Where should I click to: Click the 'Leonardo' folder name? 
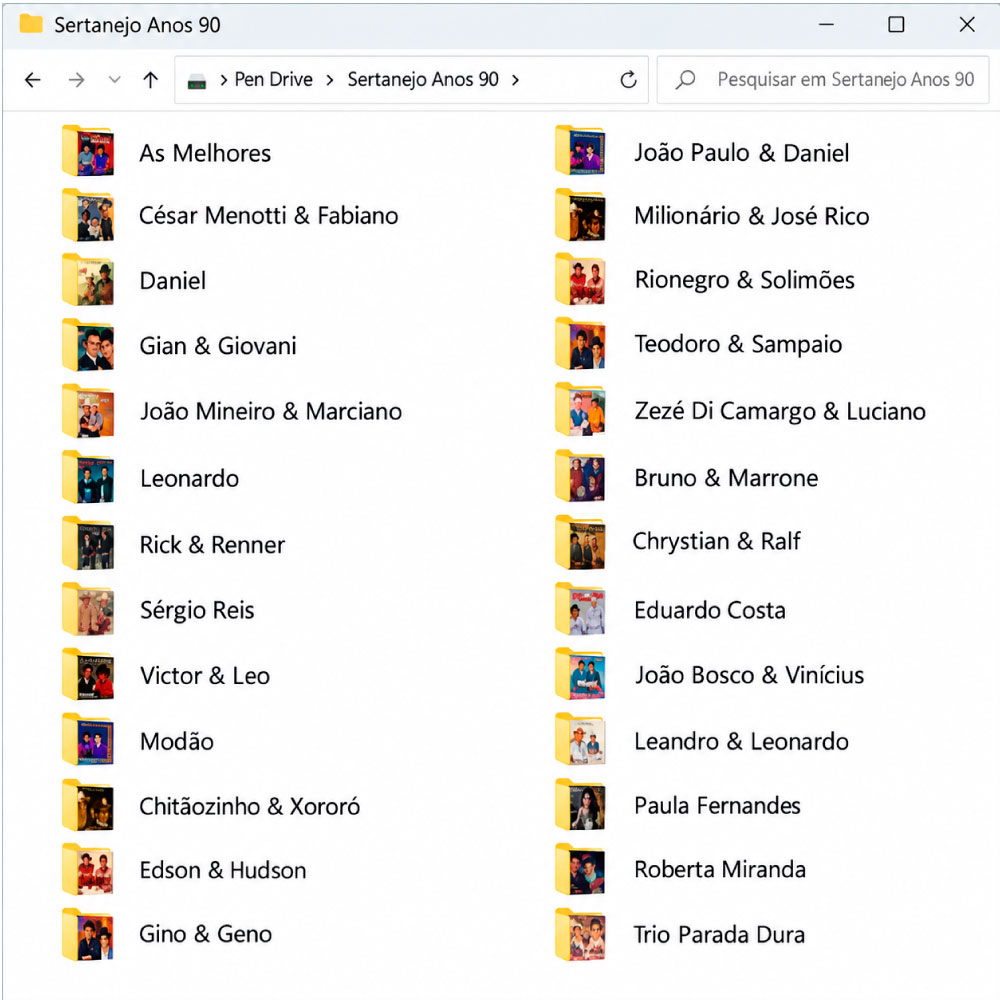pyautogui.click(x=189, y=479)
